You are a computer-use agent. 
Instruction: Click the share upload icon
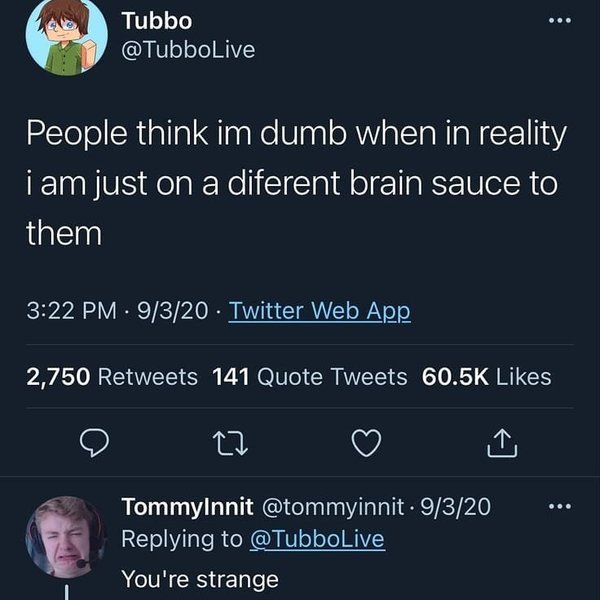503,441
